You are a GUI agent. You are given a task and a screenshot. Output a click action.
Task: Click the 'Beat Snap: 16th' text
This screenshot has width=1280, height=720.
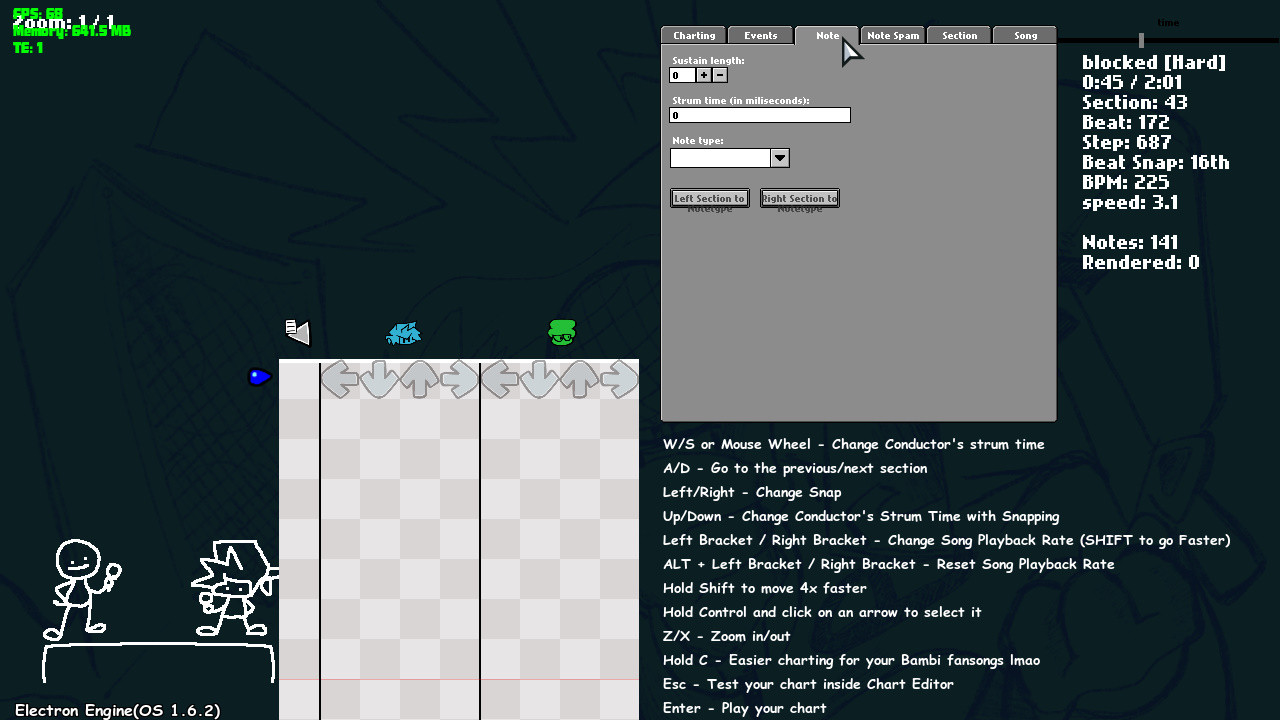pos(1156,162)
